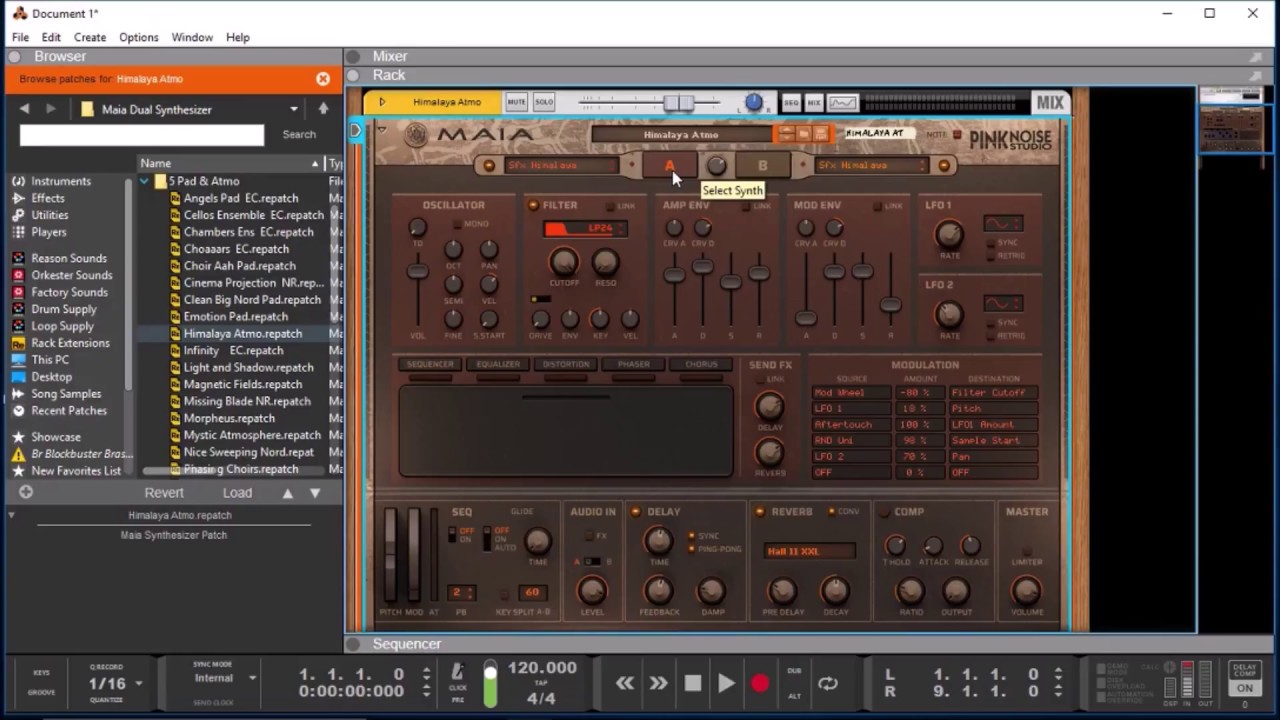Open the Hall 11 XXL reverb type selector
Screen dimensions: 1280x720
pyautogui.click(x=809, y=551)
